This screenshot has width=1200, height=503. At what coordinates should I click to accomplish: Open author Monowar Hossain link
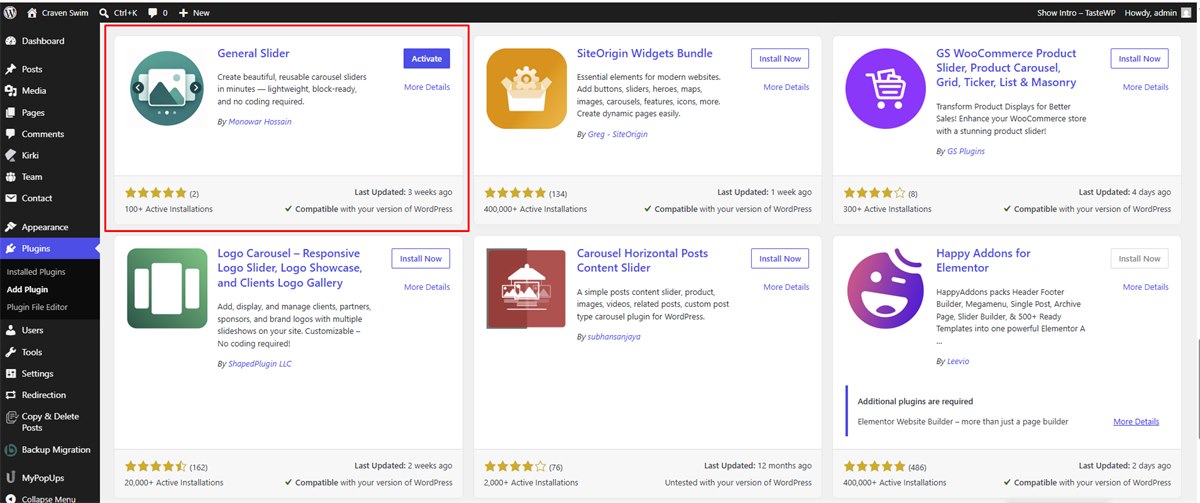point(260,122)
